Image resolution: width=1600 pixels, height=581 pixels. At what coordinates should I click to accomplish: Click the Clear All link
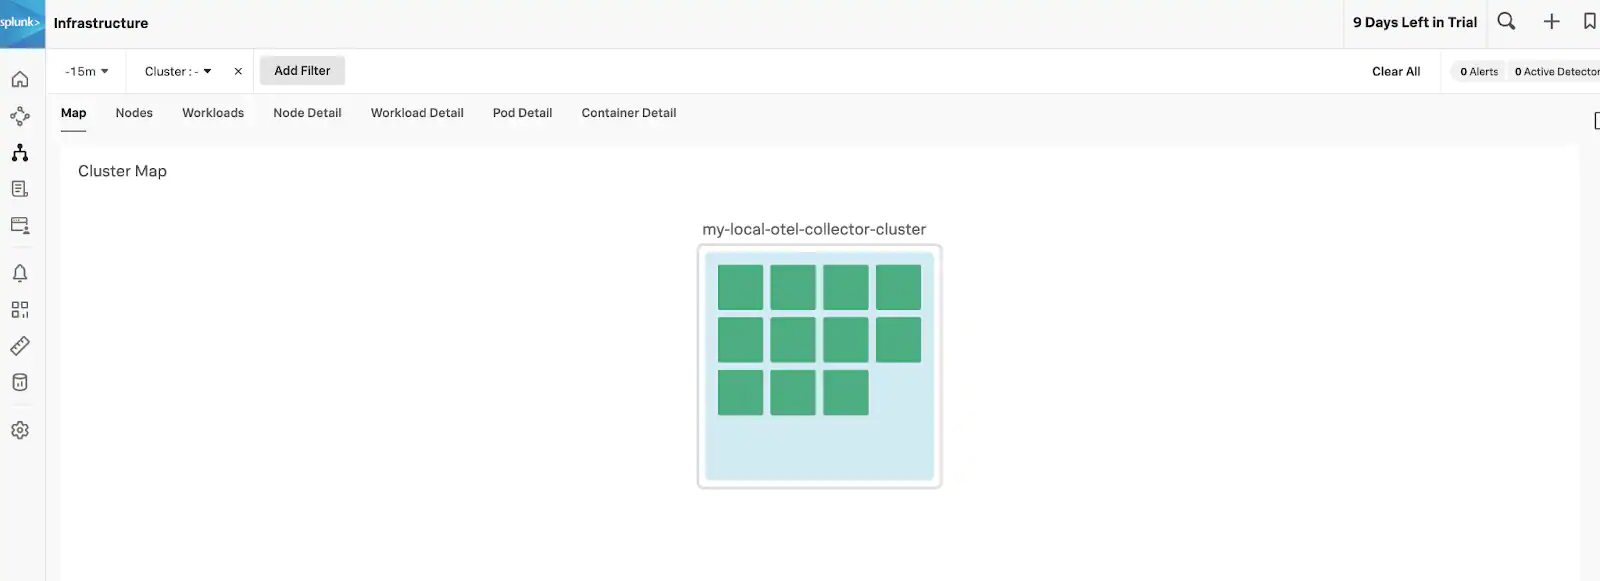click(1396, 72)
